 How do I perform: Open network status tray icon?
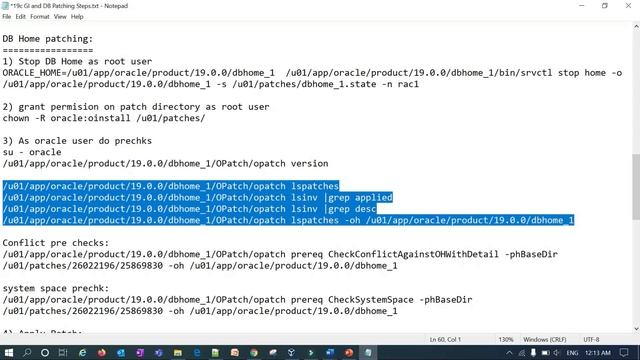pyautogui.click(x=522, y=353)
